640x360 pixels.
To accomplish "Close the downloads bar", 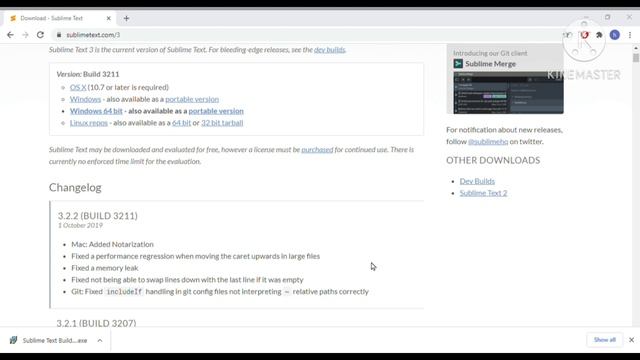I will click(631, 340).
